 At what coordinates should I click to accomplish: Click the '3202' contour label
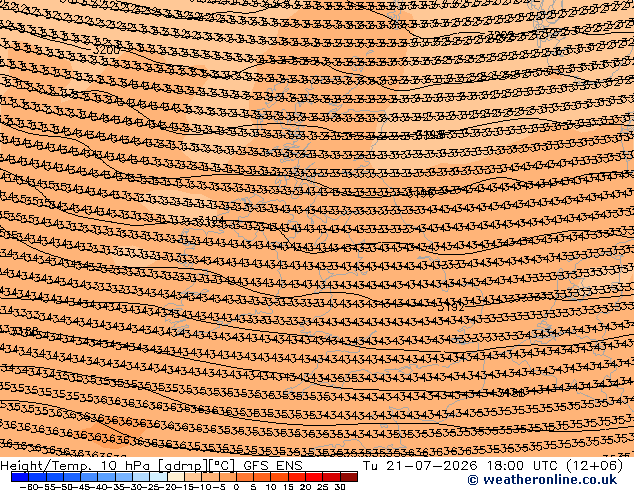500,36
